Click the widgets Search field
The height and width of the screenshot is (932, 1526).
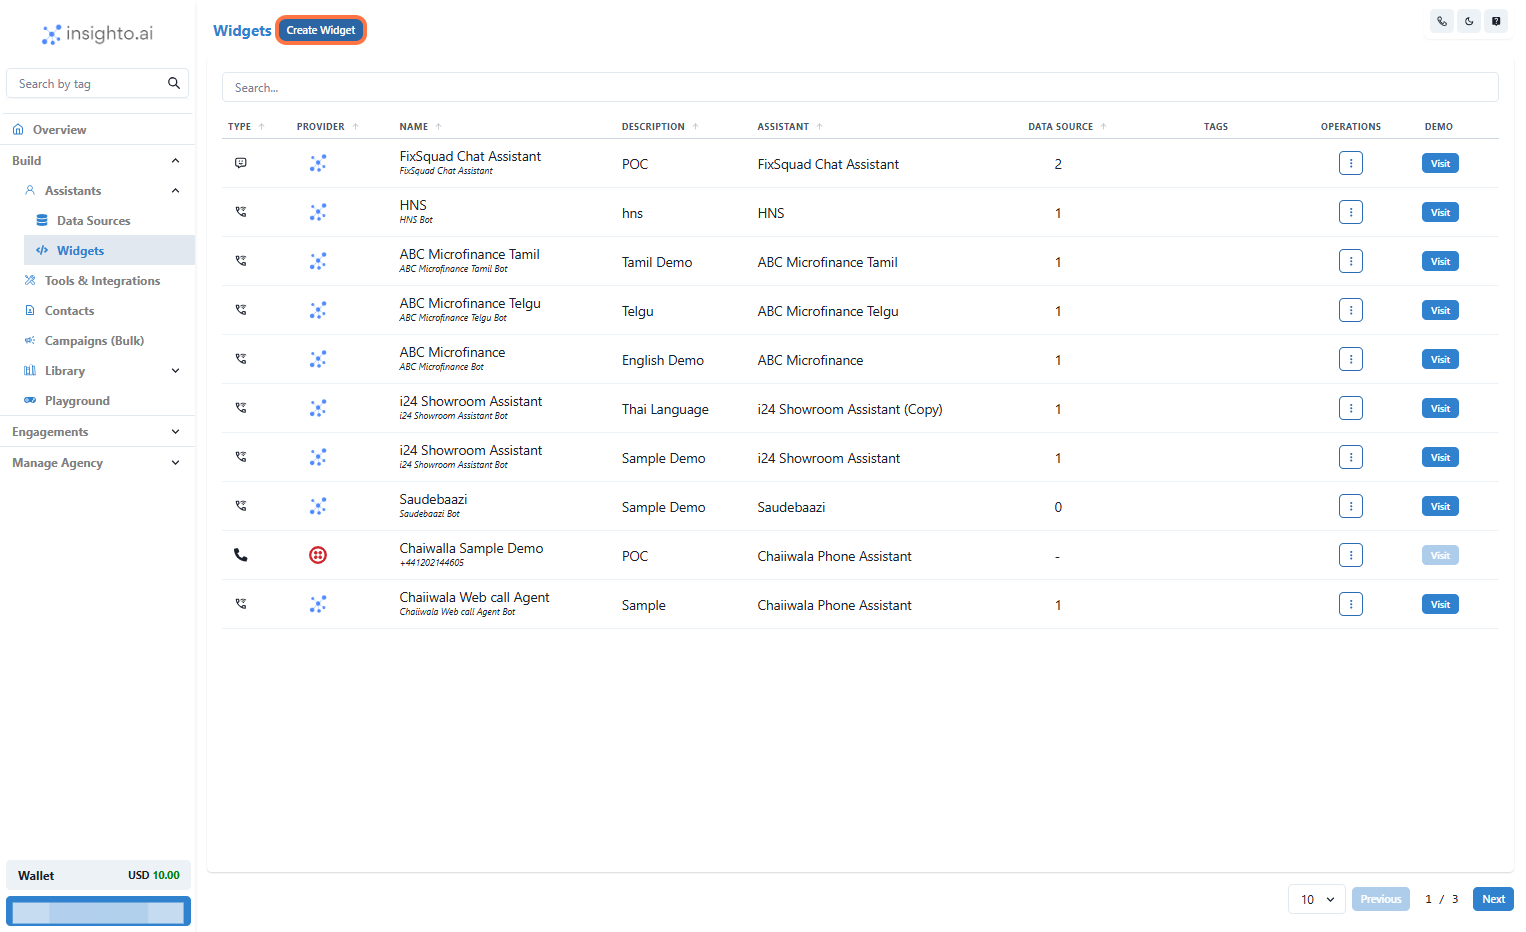click(860, 87)
